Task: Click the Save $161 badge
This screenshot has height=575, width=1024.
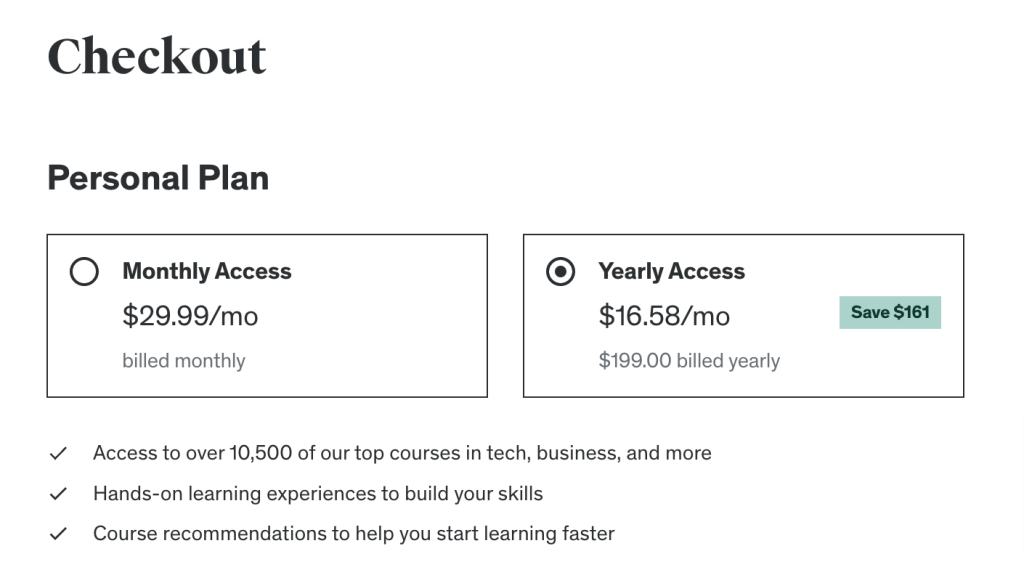Action: tap(890, 312)
